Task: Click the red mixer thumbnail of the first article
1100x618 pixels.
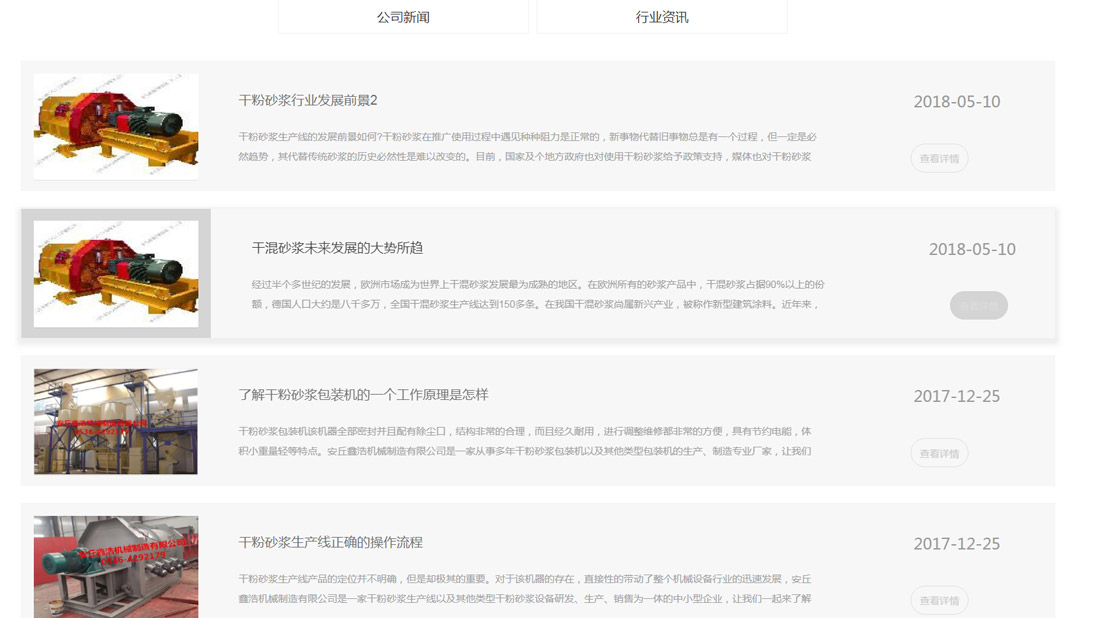Action: coord(115,126)
